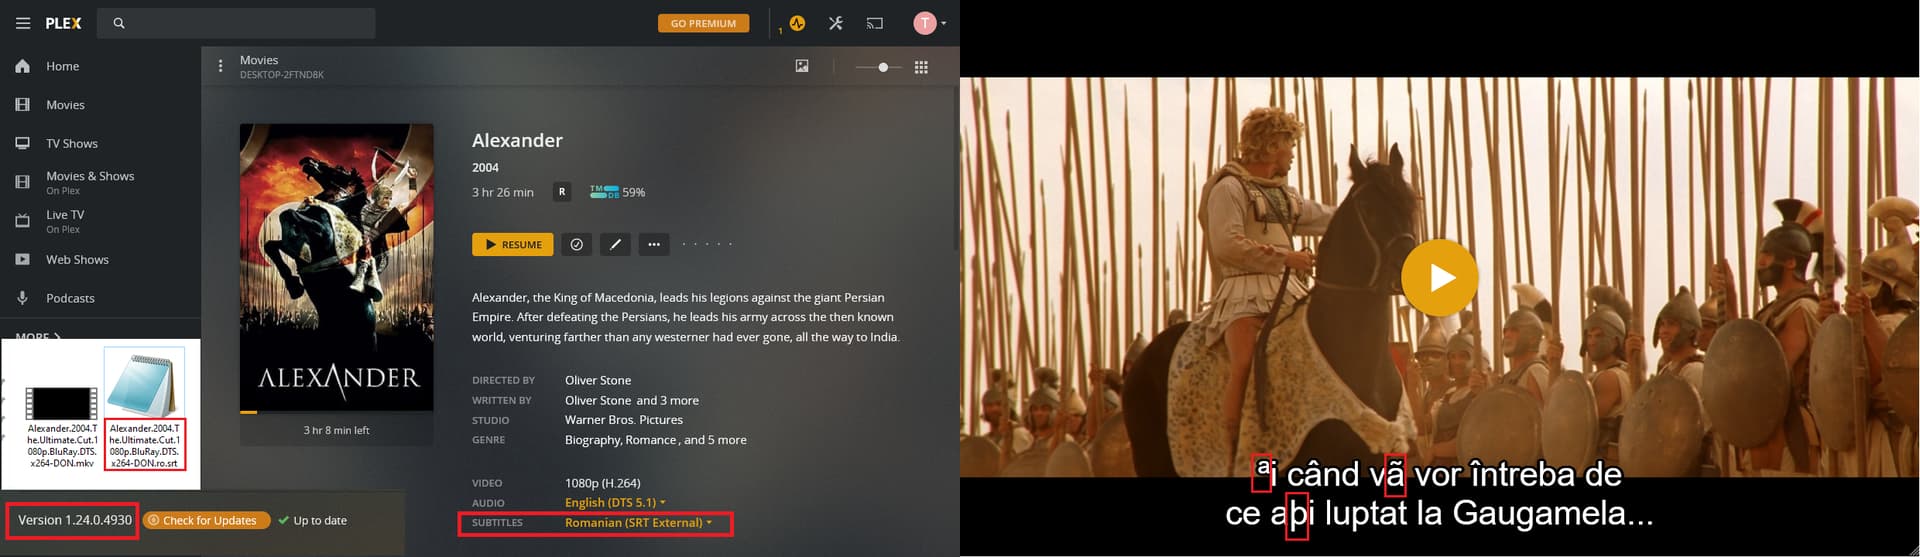Click the R content rating badge
1920x557 pixels.
pos(562,192)
